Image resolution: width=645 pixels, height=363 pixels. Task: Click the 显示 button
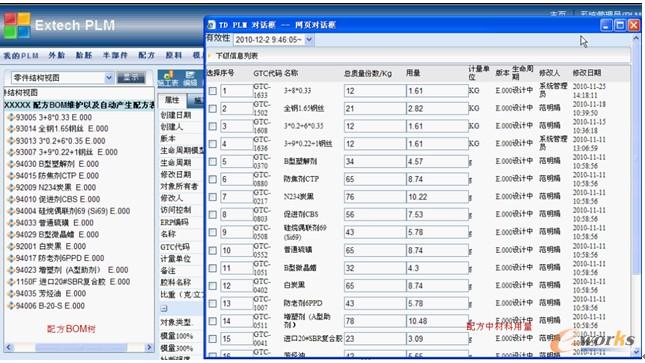pyautogui.click(x=131, y=77)
